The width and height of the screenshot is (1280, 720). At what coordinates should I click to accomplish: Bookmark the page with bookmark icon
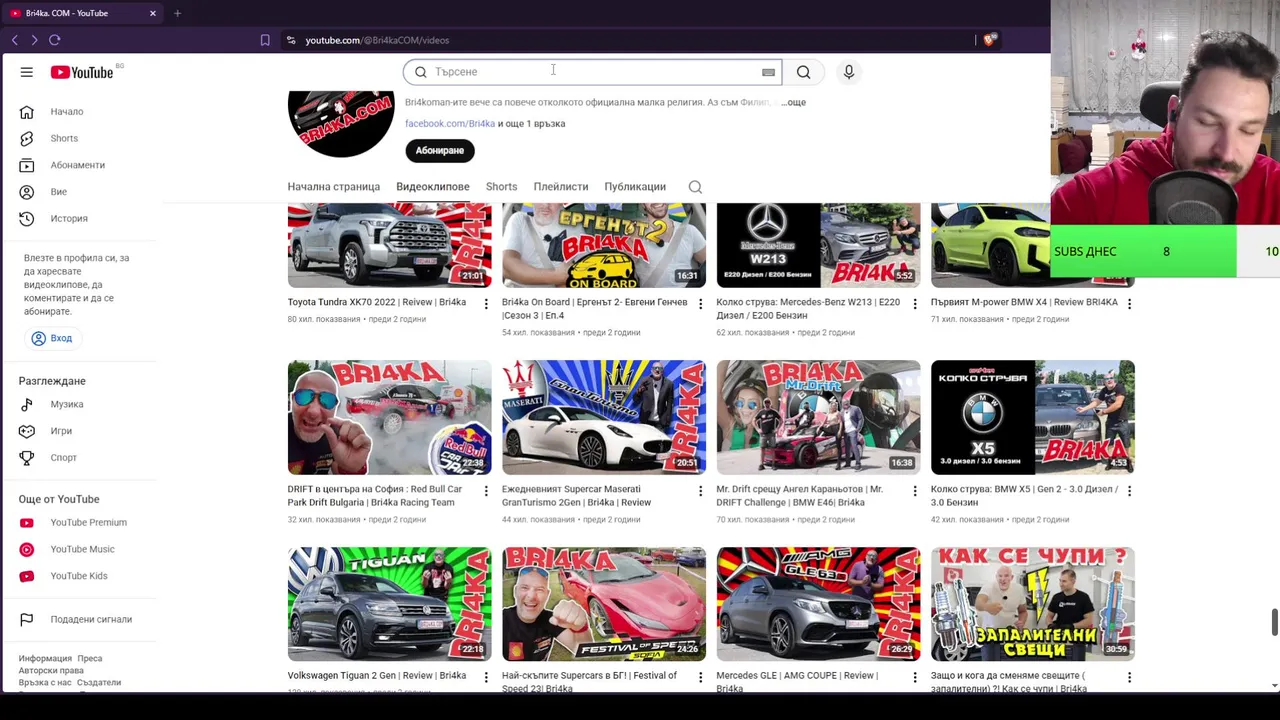coord(265,40)
